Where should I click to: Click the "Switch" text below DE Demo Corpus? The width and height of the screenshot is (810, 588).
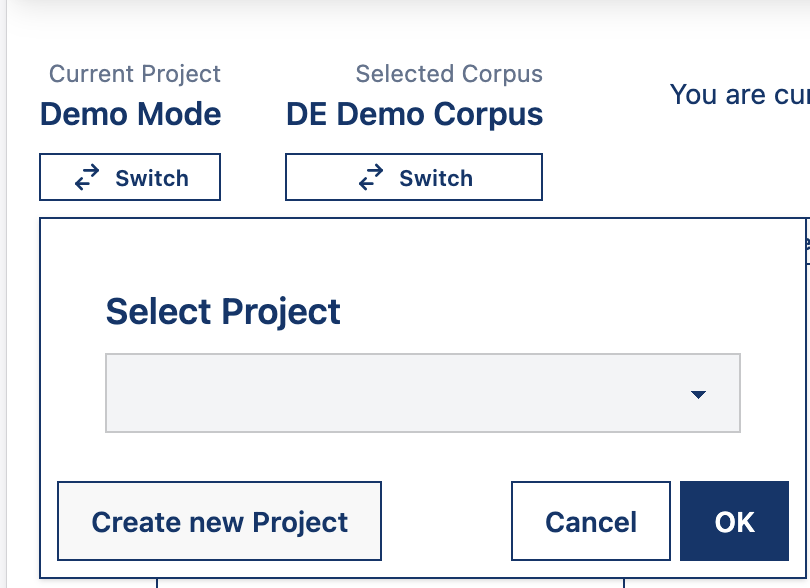click(436, 178)
